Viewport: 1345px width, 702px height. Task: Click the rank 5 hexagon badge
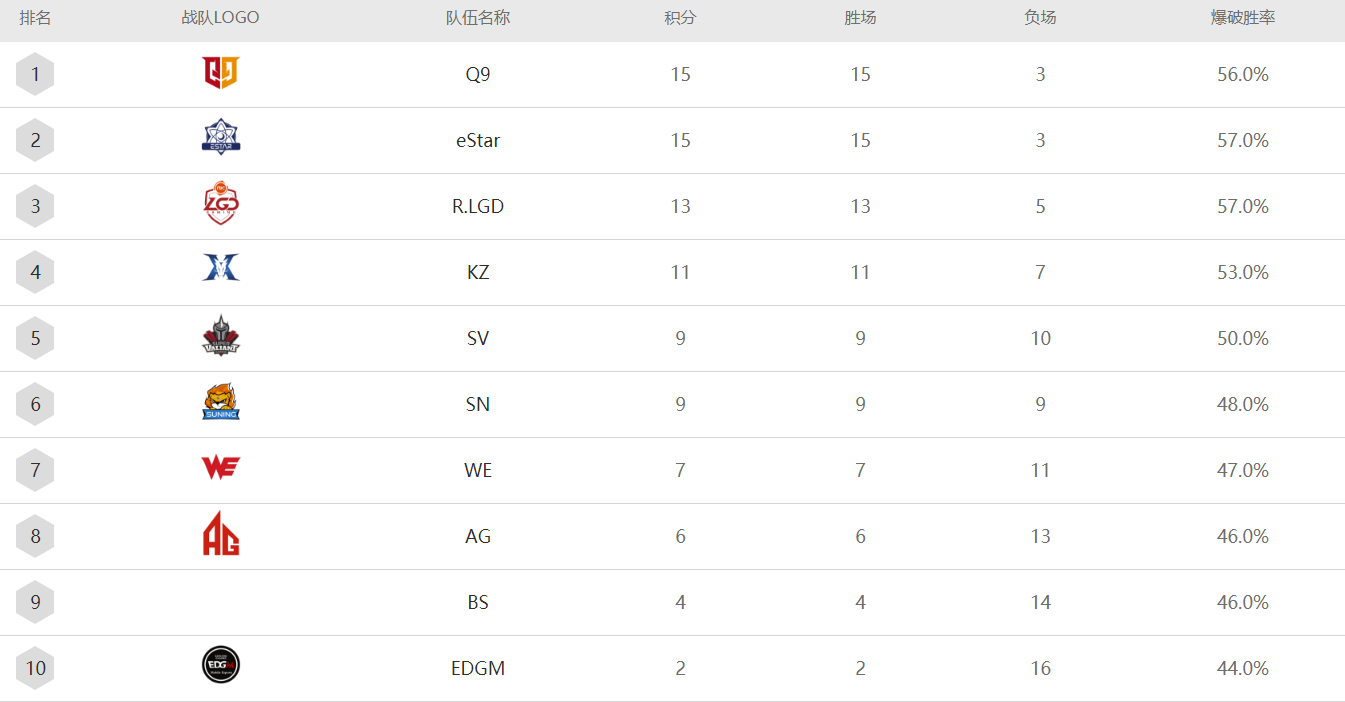click(x=35, y=338)
